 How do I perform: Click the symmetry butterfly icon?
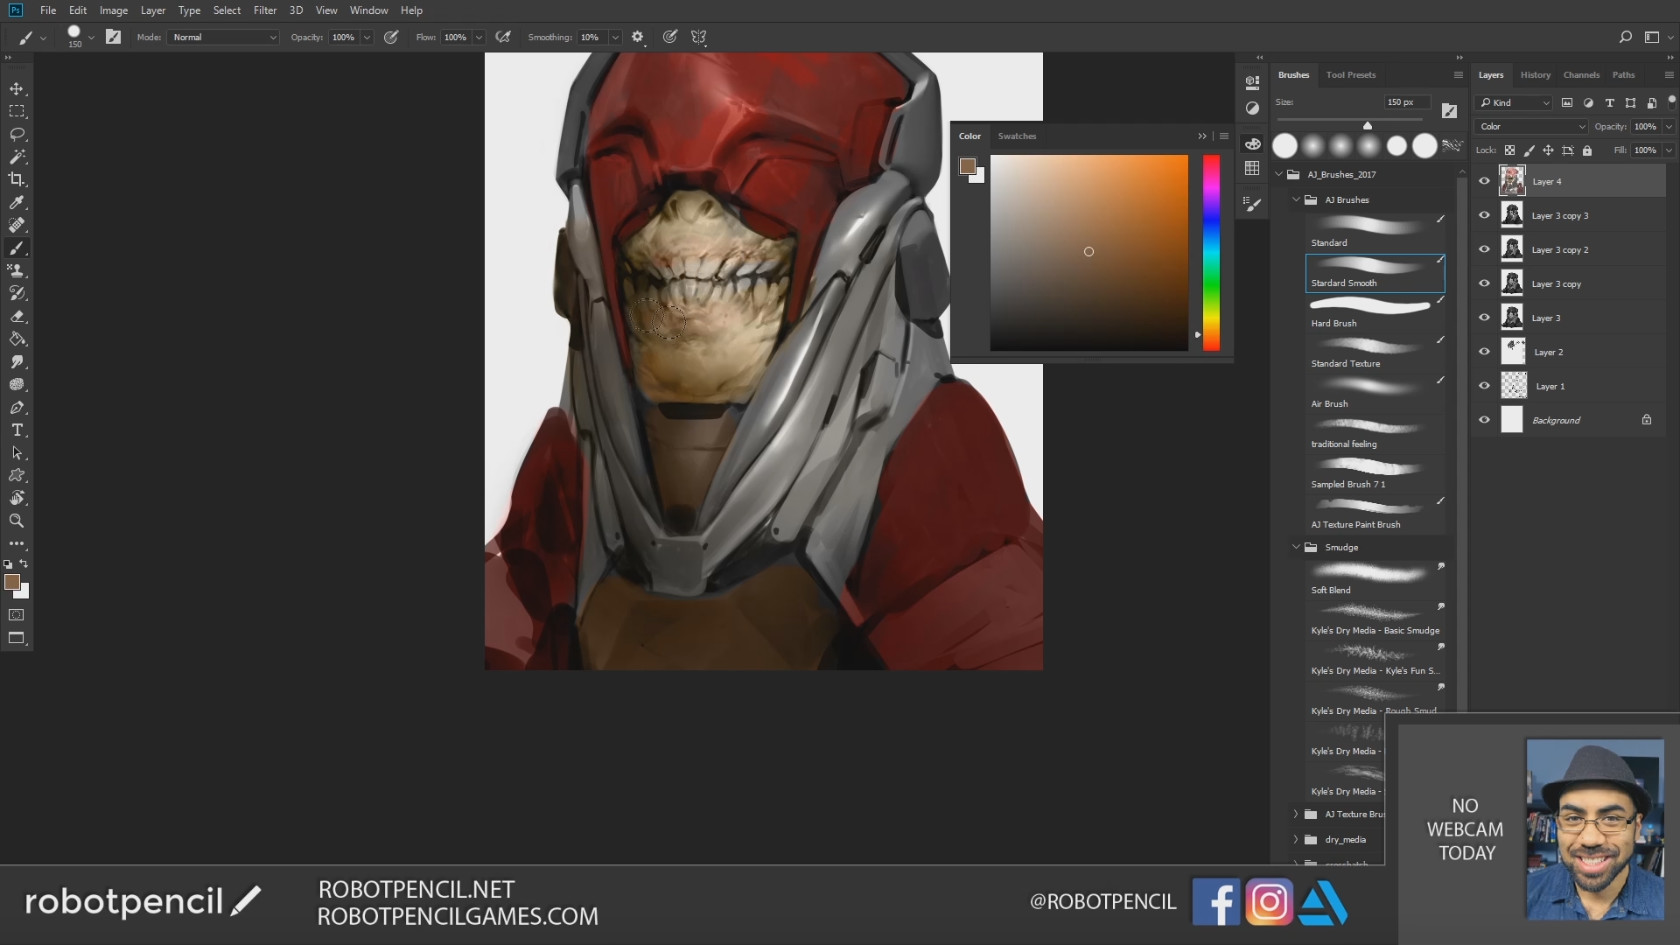[699, 37]
